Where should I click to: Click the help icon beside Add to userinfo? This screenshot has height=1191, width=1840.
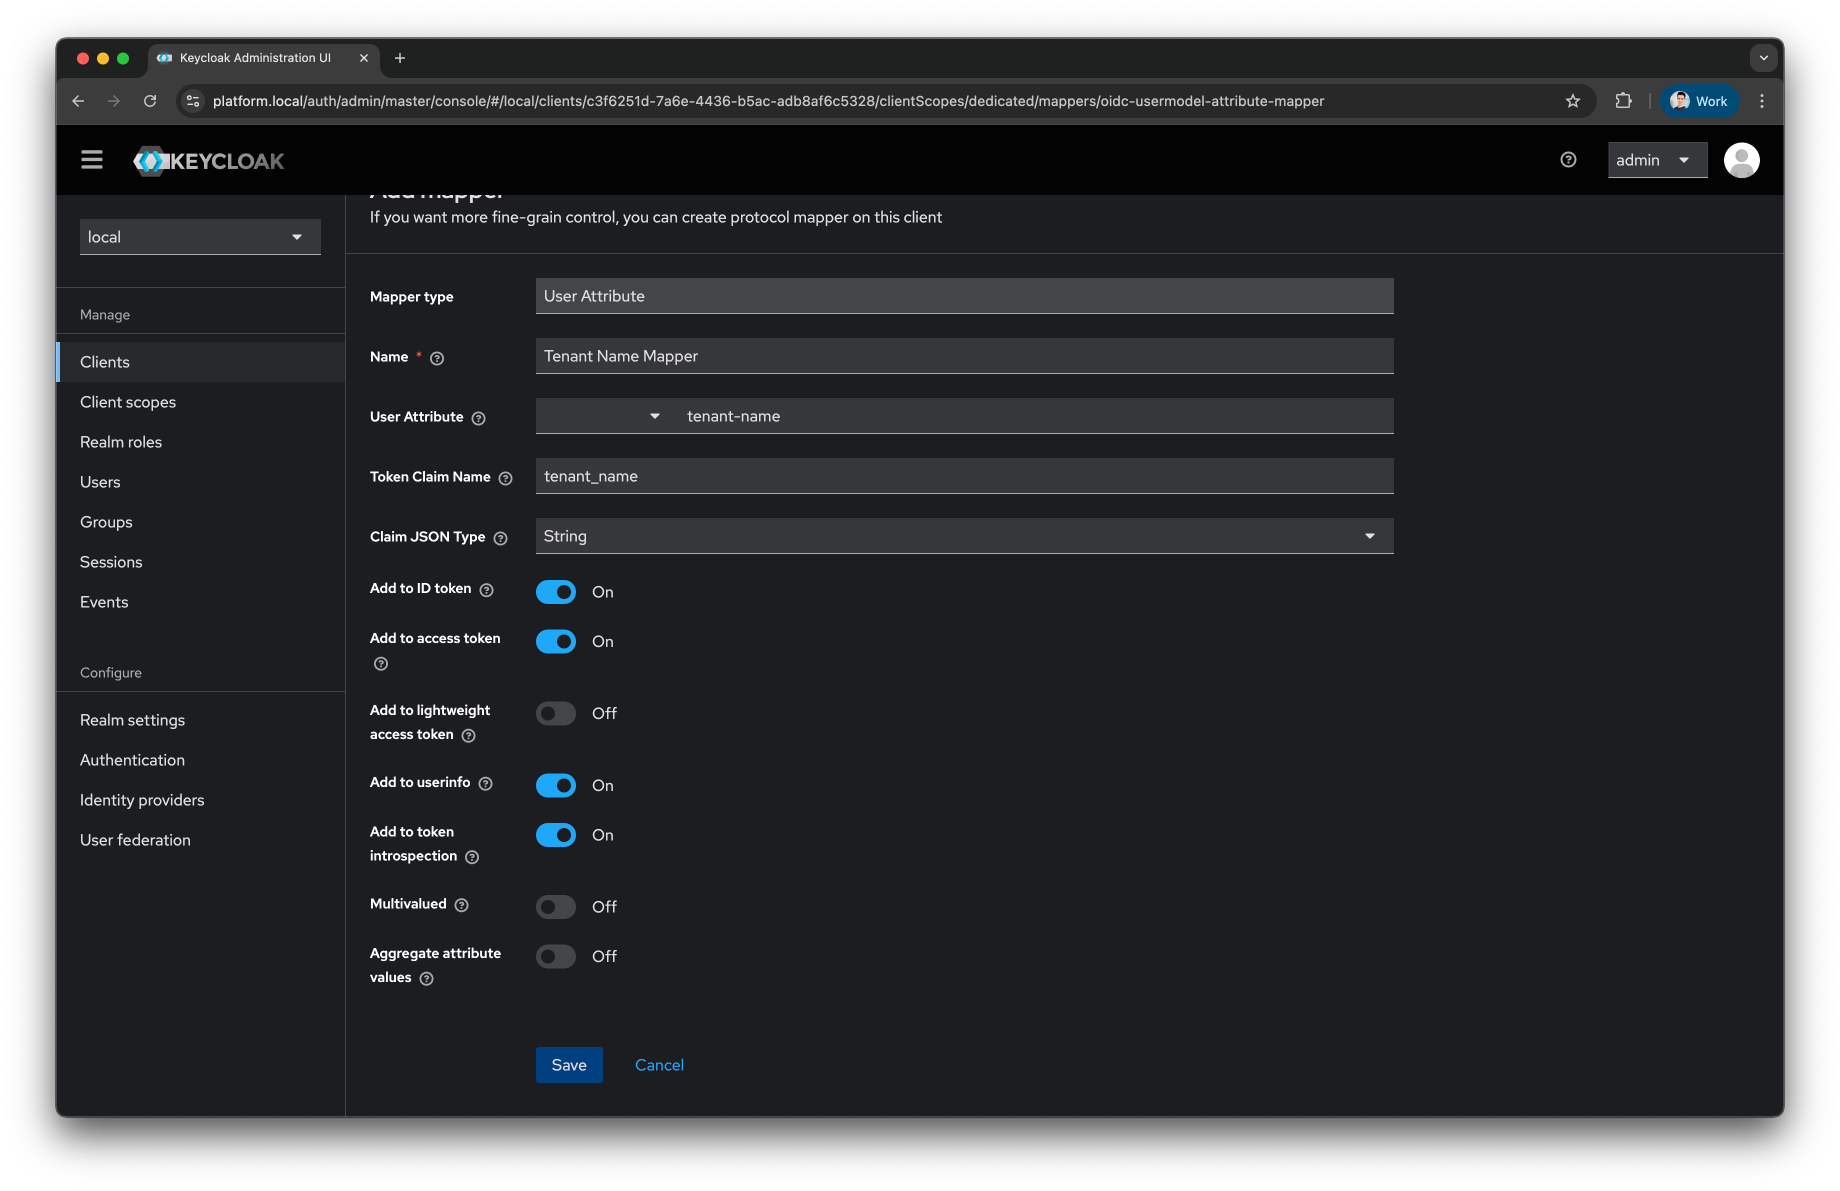[486, 784]
